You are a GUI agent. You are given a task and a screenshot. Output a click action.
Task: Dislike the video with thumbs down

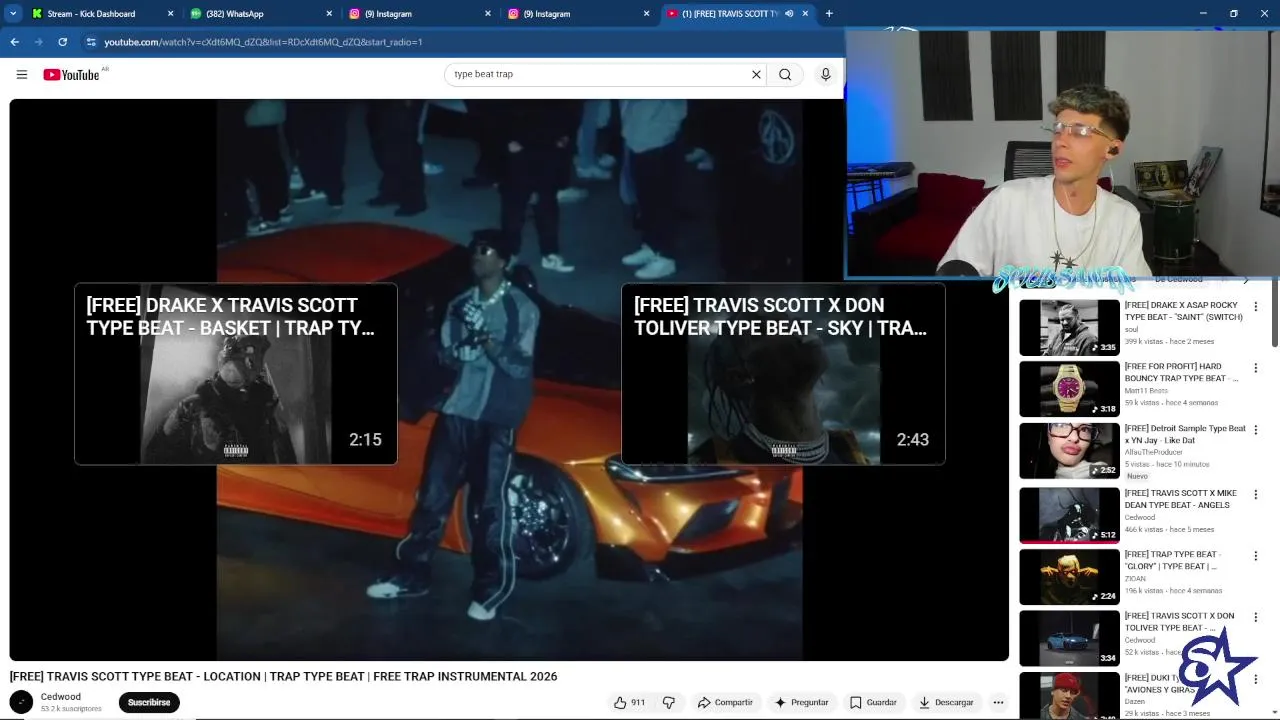tap(669, 702)
